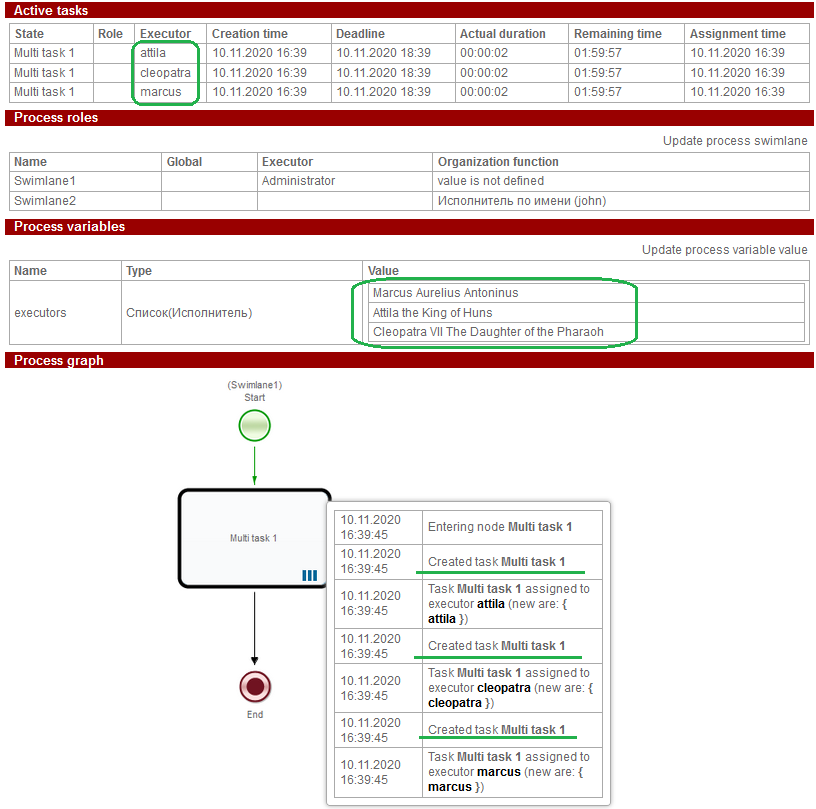Image resolution: width=816 pixels, height=809 pixels.
Task: Click executor attila in Active tasks
Action: tap(153, 53)
